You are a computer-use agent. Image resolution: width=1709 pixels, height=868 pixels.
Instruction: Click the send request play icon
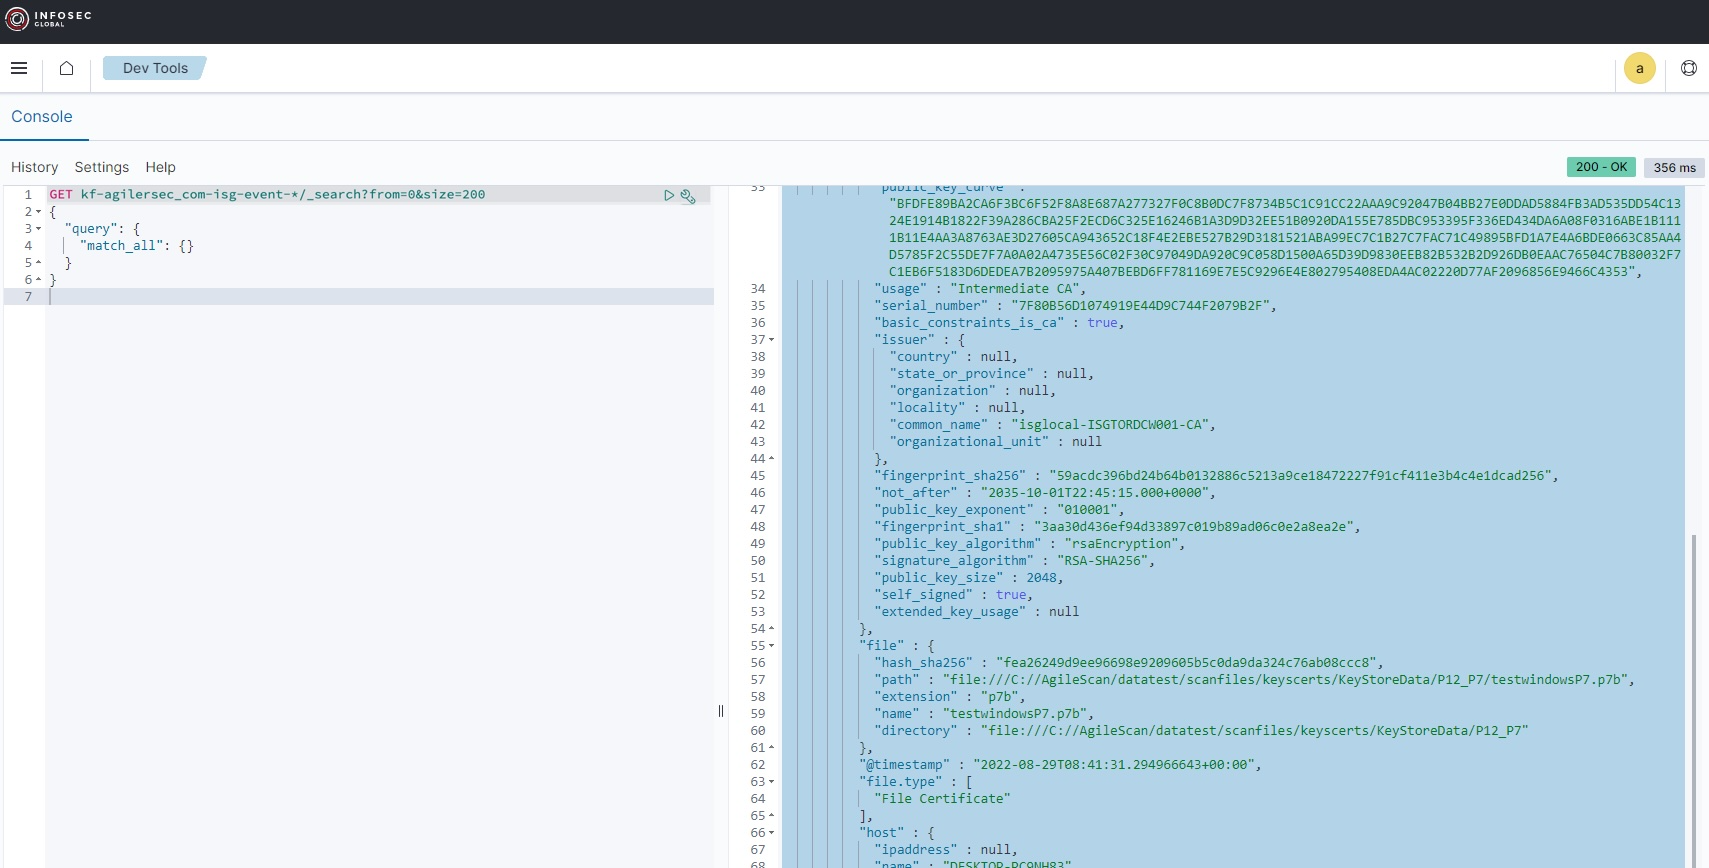[669, 195]
